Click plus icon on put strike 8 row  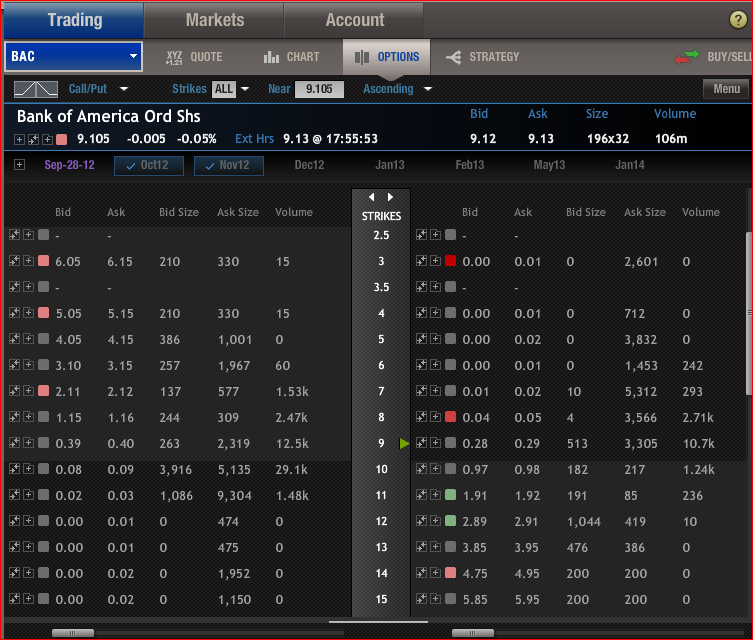[x=436, y=416]
